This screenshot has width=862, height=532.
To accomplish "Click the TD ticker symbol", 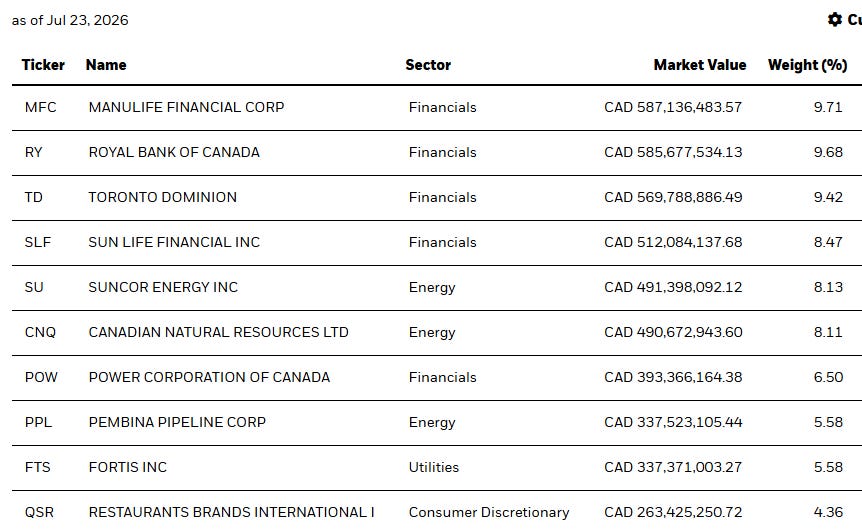I will [x=34, y=197].
